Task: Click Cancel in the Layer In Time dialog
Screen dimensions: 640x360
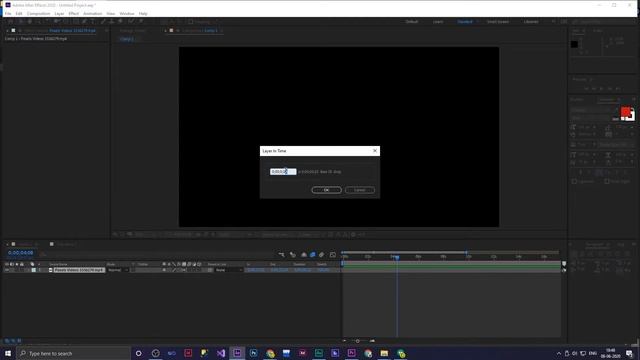Action: [x=360, y=190]
